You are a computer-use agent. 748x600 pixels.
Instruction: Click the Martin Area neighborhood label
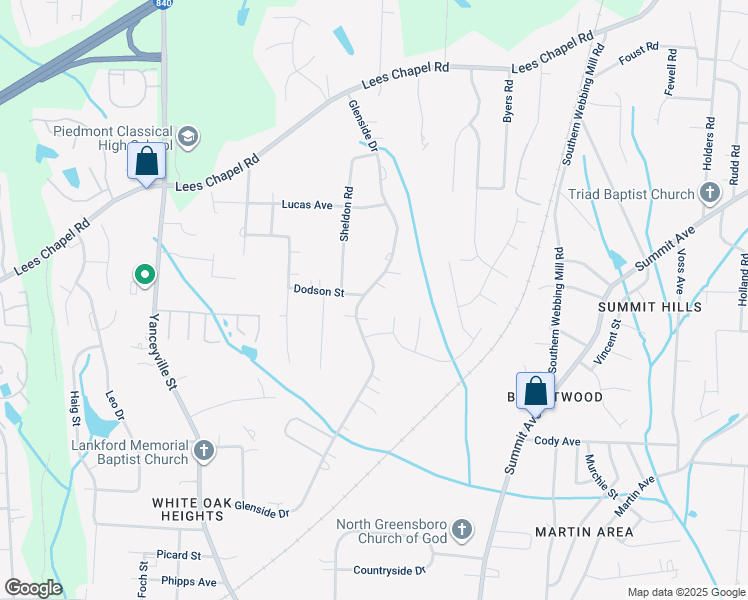[584, 532]
